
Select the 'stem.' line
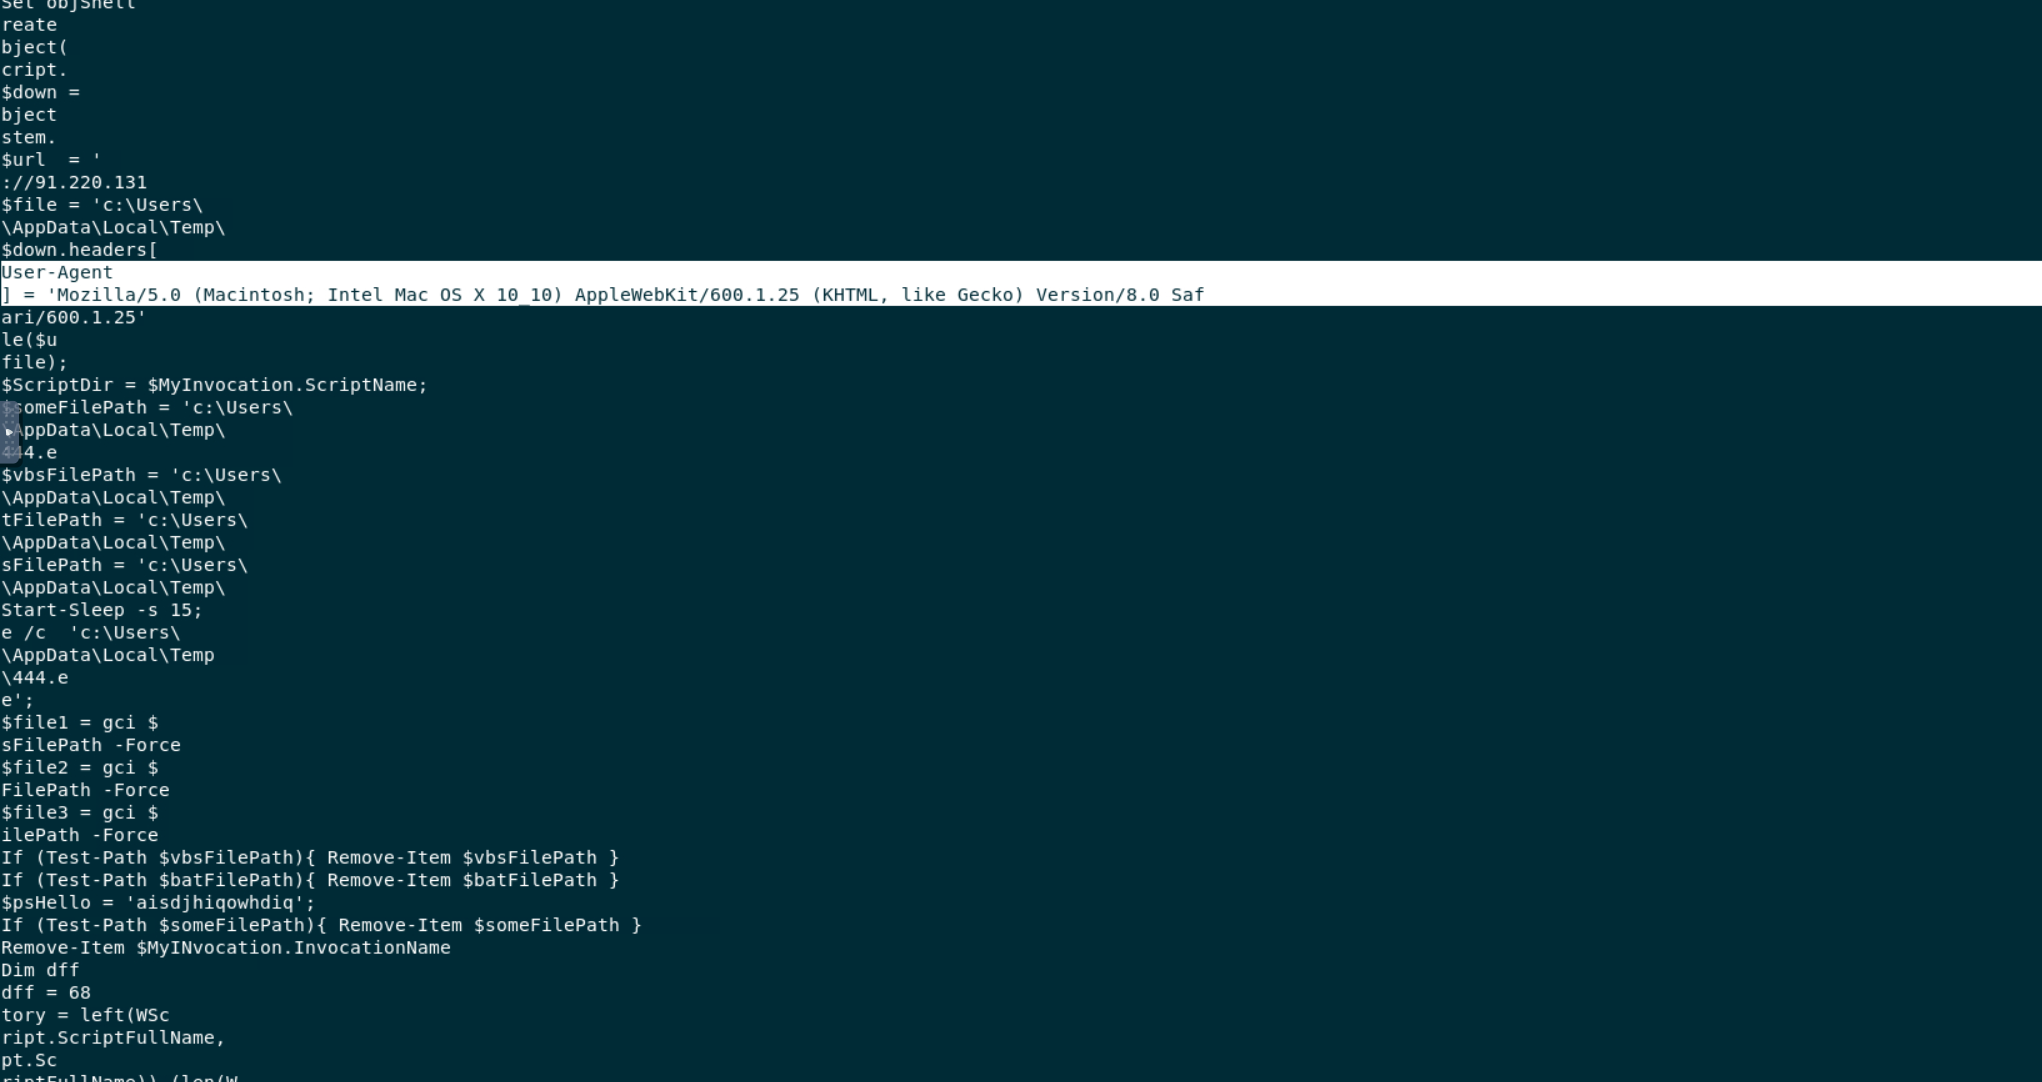29,137
